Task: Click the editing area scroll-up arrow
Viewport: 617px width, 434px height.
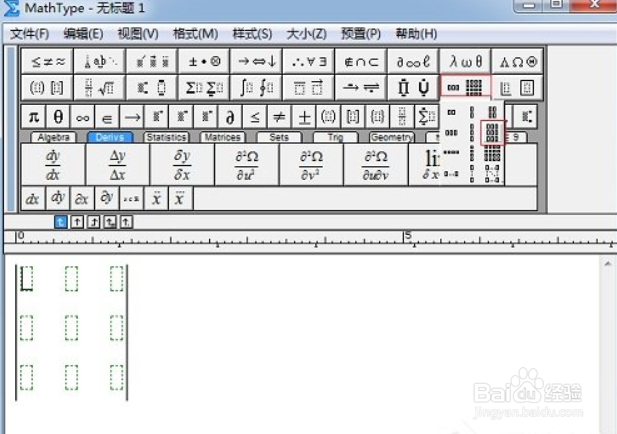Action: [x=607, y=264]
